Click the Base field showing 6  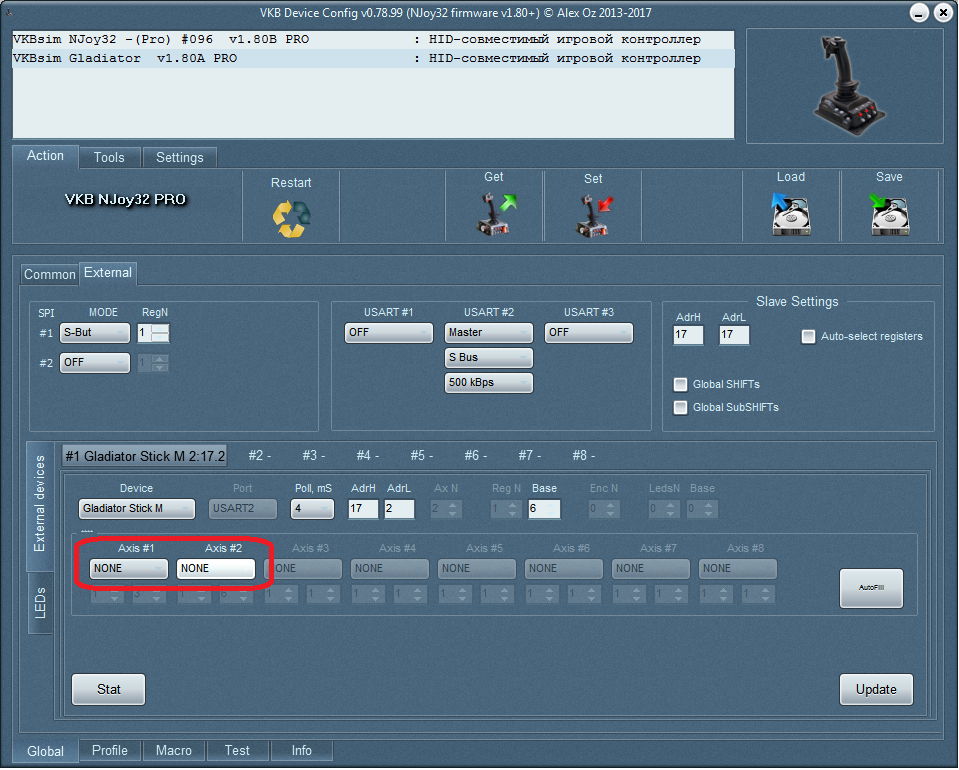click(544, 509)
